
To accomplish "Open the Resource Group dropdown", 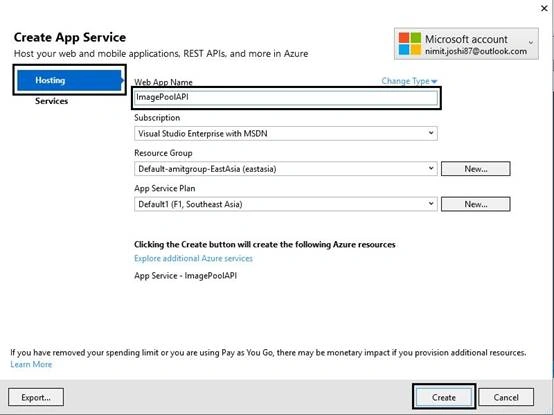I will (x=286, y=169).
